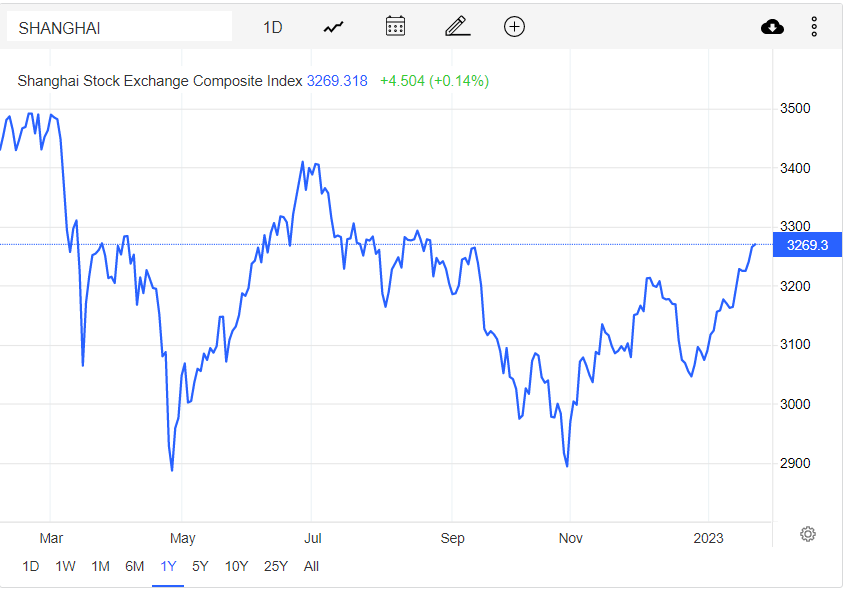The image size is (855, 591).
Task: Open chart settings gear icon
Action: pos(808,534)
